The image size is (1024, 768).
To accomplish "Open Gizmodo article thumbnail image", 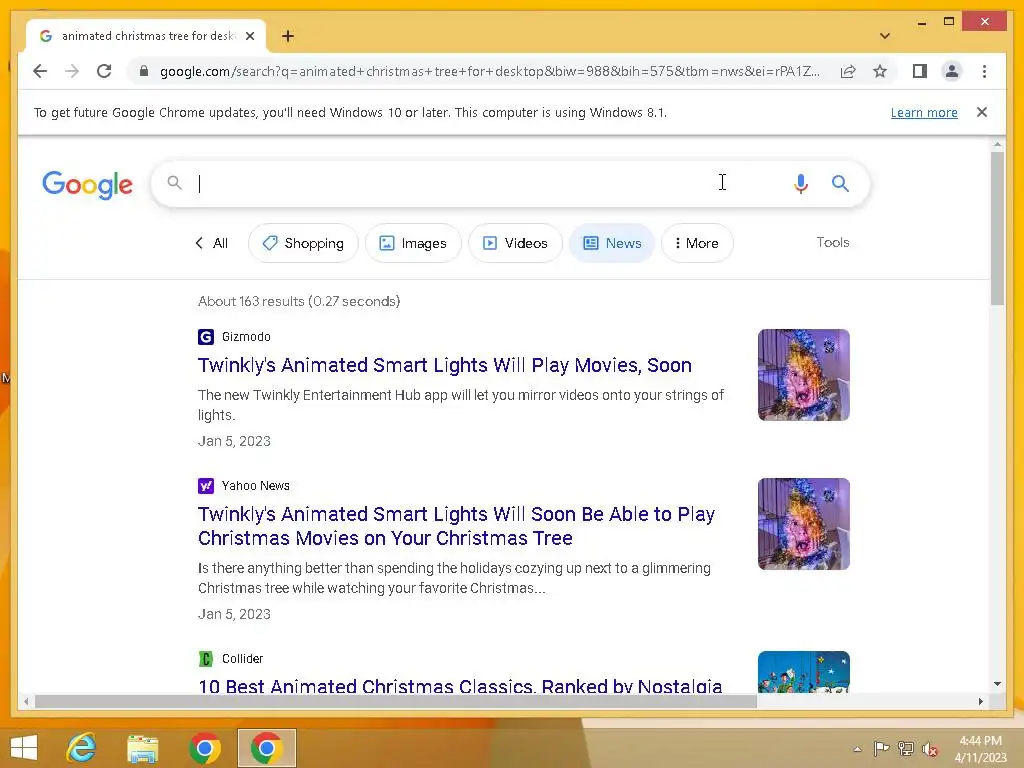I will coord(803,375).
